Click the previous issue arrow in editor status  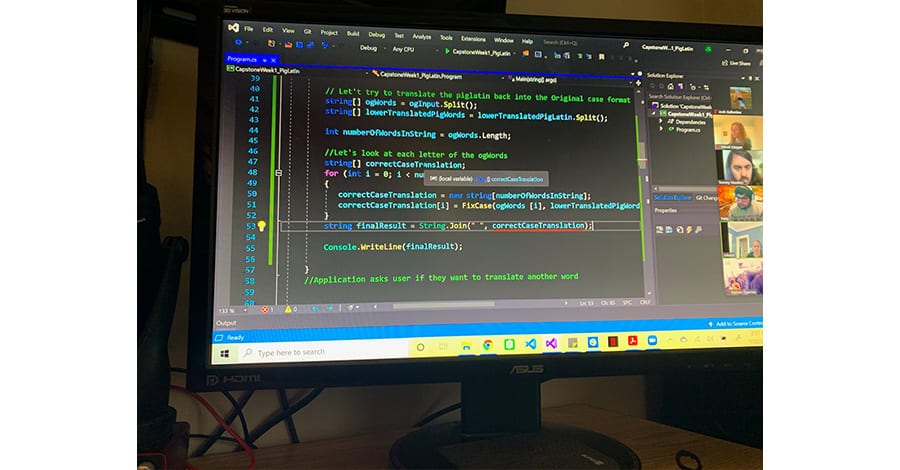point(315,309)
